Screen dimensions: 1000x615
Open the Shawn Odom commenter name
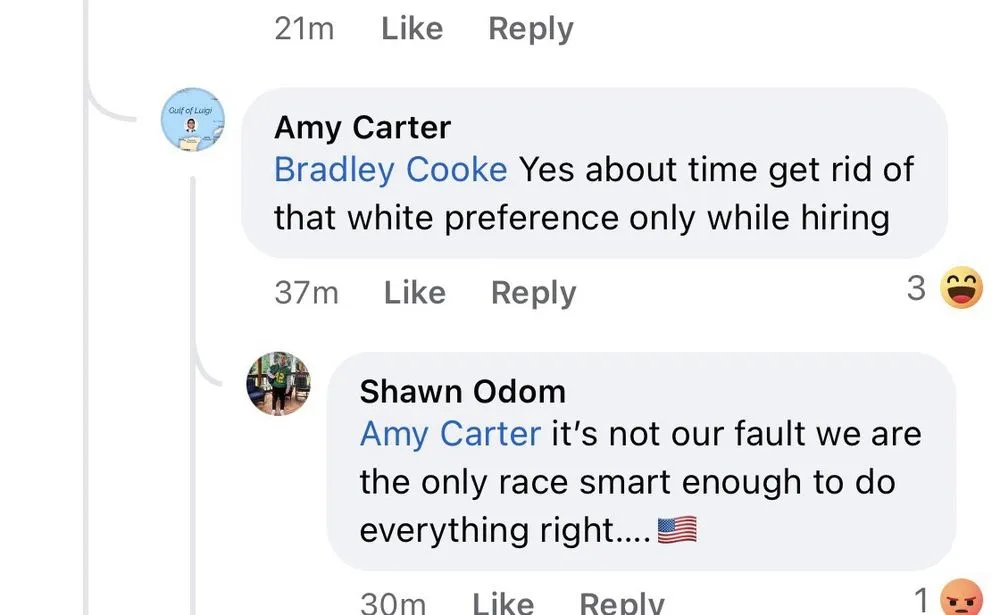point(462,391)
